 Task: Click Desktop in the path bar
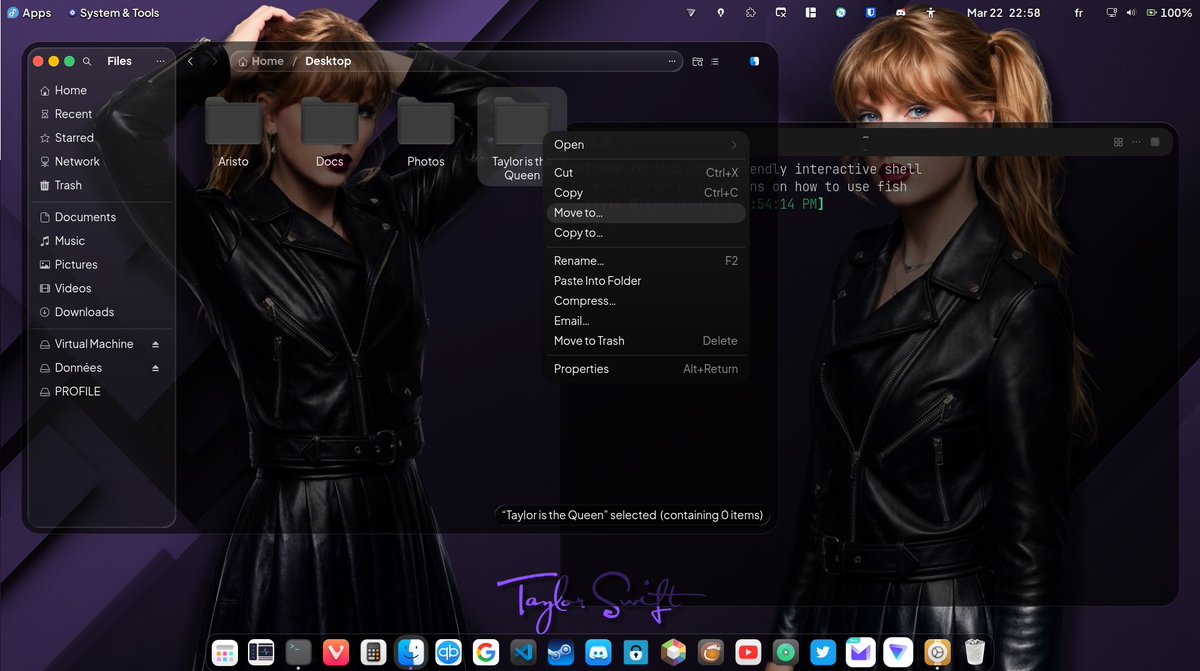click(x=328, y=61)
